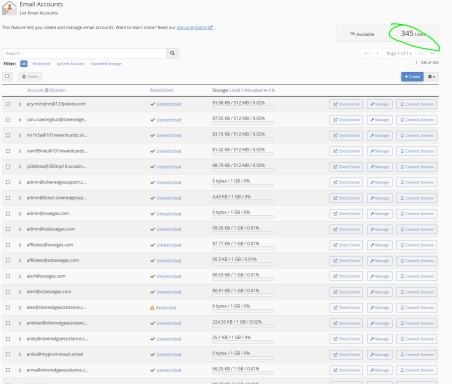Expand details of alert@ssvegas.com row
The width and height of the screenshot is (452, 384).
click(x=20, y=276)
